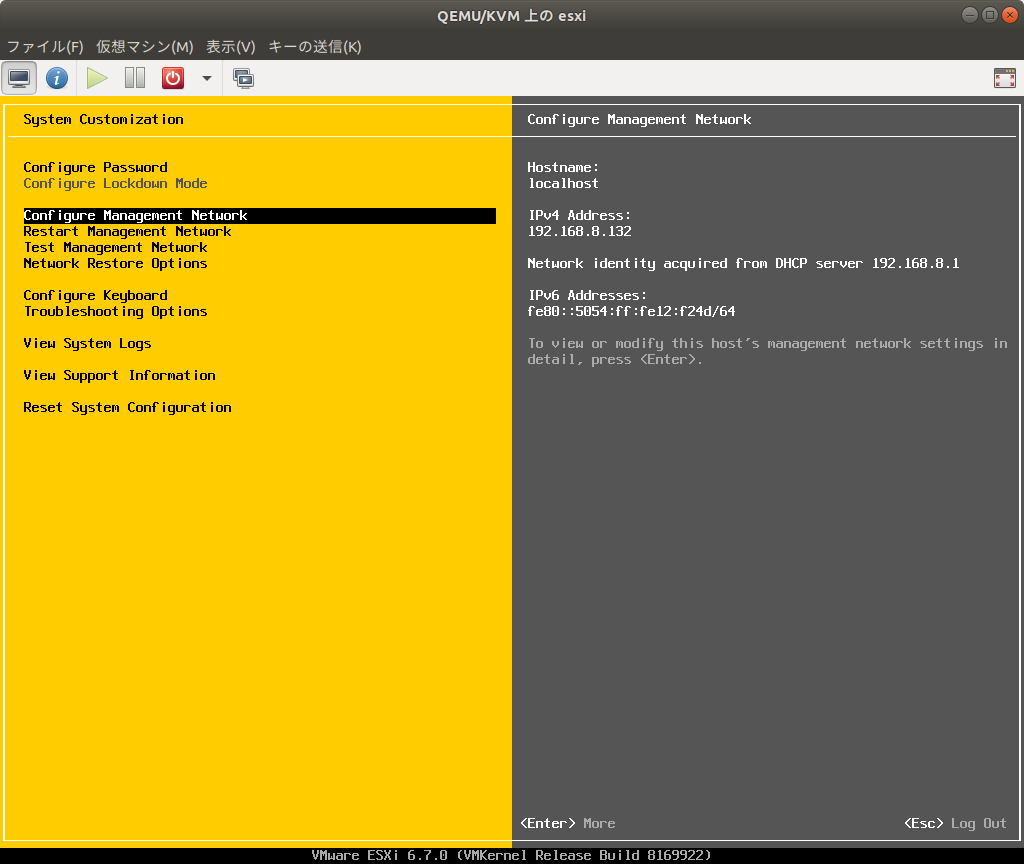This screenshot has height=864, width=1024.
Task: Select Configure Password entry
Action: click(x=95, y=167)
